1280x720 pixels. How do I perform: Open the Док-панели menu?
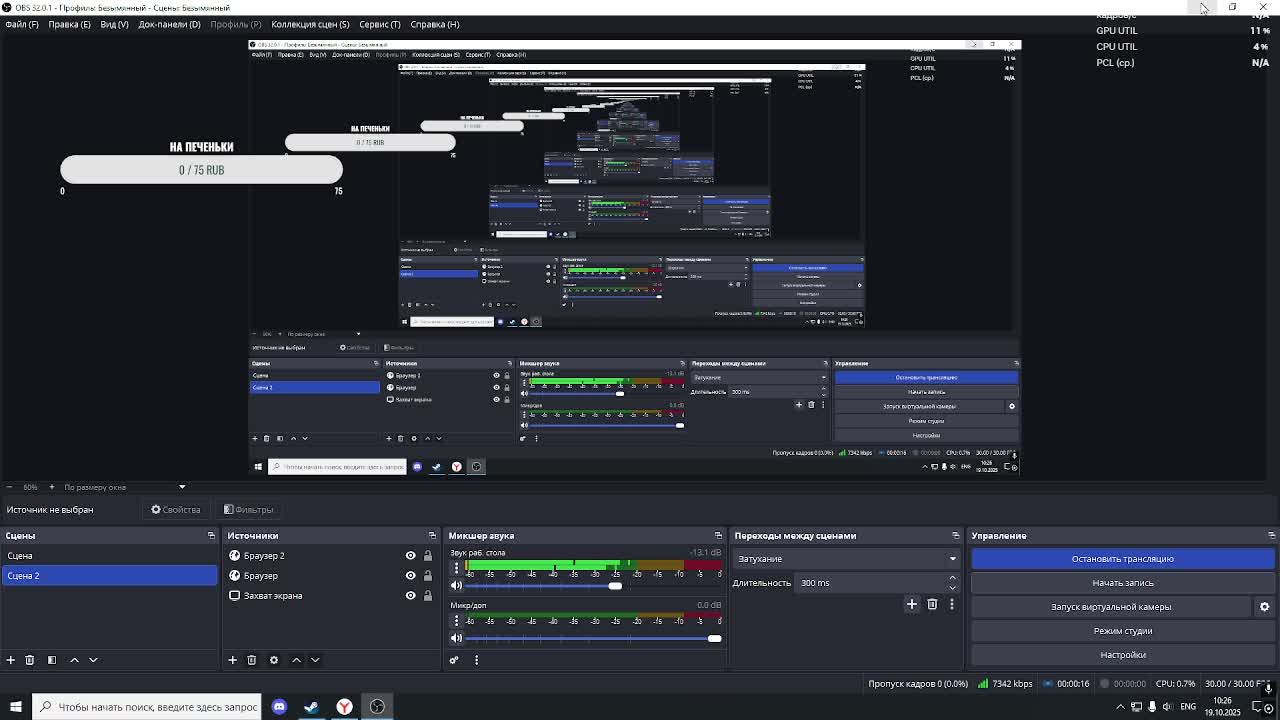169,24
